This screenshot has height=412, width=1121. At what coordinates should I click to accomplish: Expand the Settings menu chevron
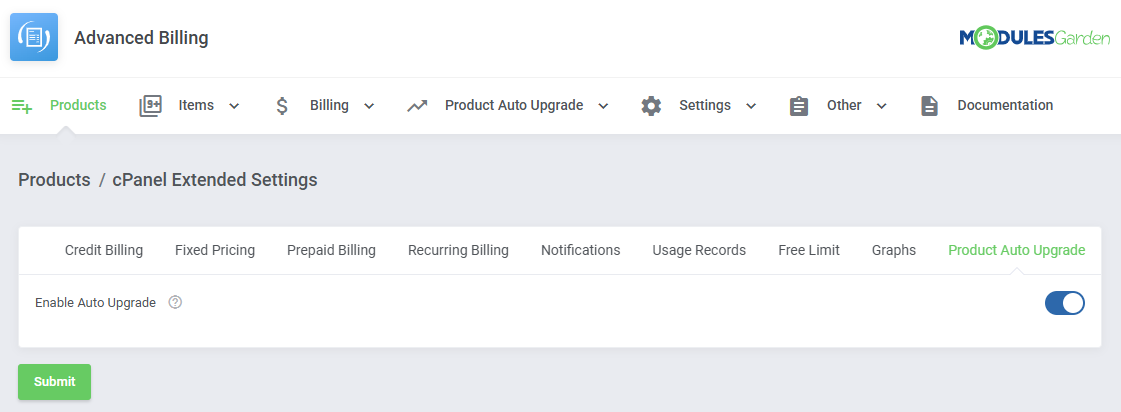click(x=751, y=106)
